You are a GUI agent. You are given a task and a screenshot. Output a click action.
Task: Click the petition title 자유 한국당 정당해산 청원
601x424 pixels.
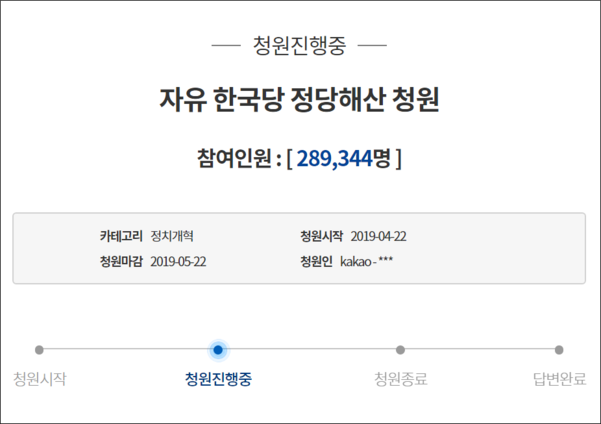(299, 100)
